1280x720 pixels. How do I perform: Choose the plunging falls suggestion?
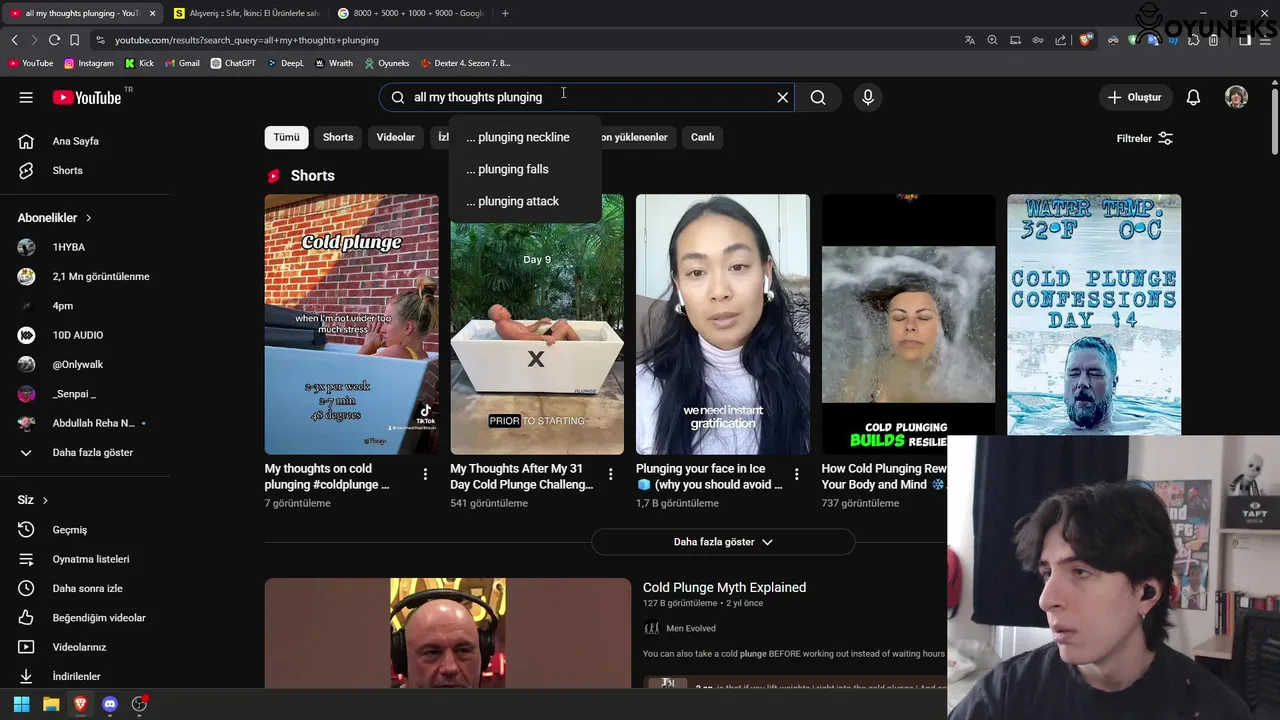coord(525,169)
